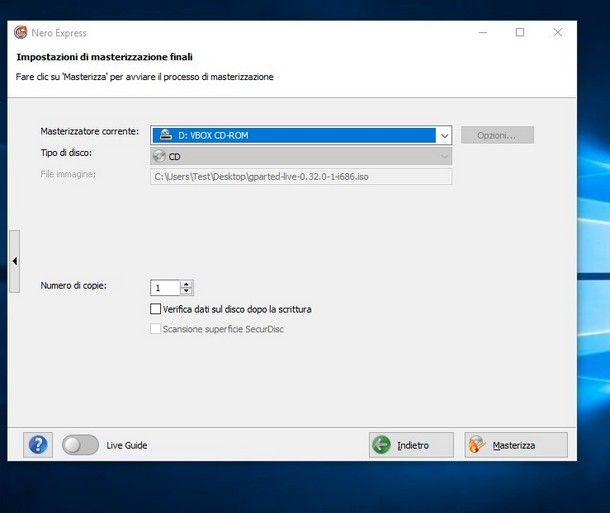The image size is (610, 513).
Task: Decrease Numero di copie with down arrow
Action: click(186, 291)
